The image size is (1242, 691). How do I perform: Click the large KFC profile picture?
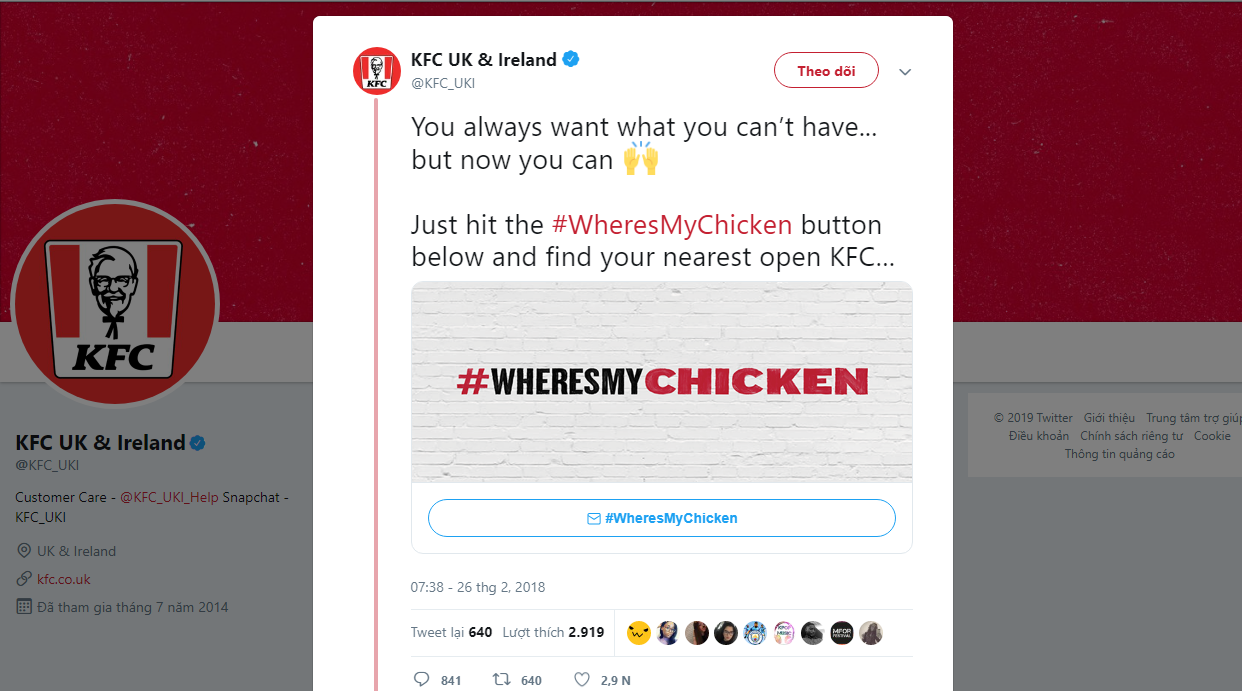coord(115,304)
